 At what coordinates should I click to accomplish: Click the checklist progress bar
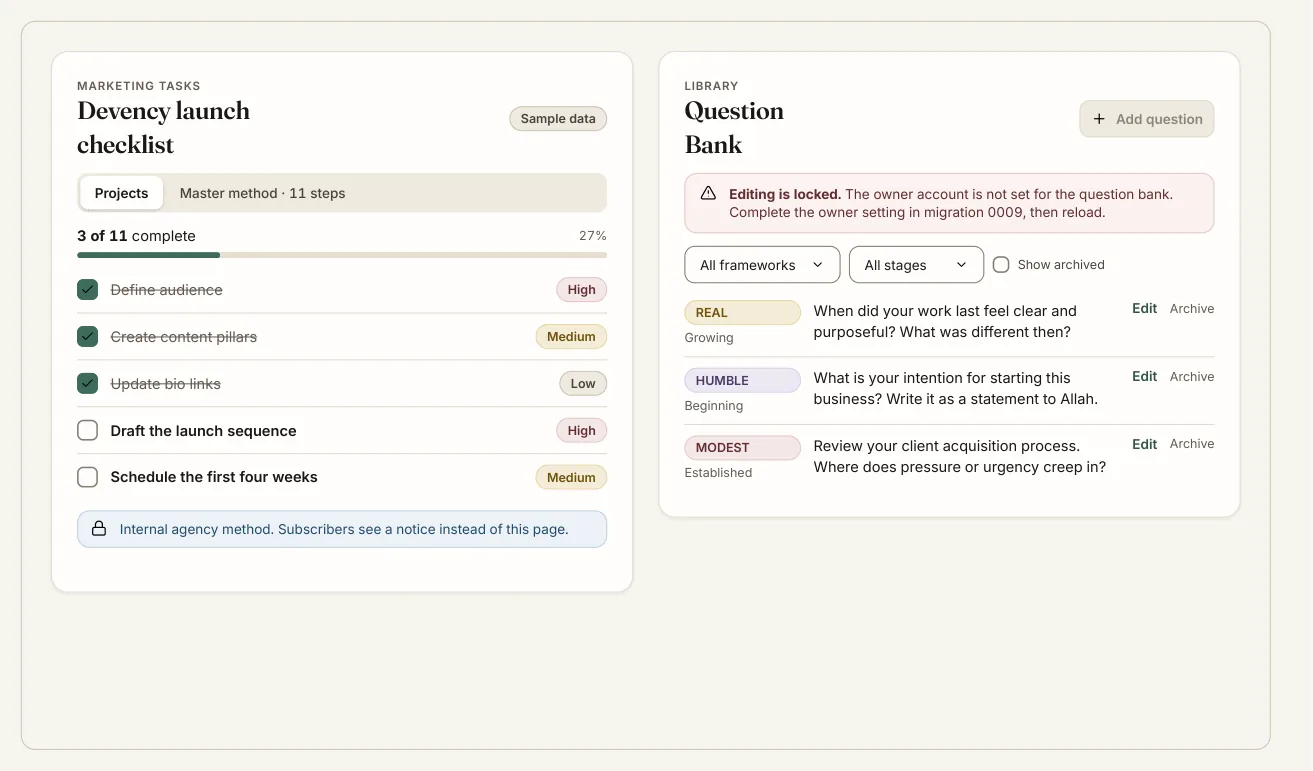(x=342, y=255)
